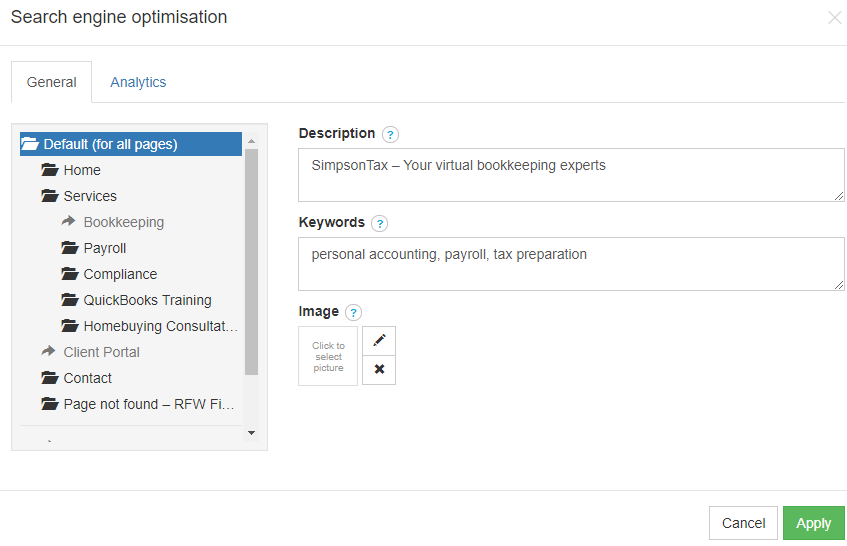This screenshot has height=546, width=847.
Task: Click the page tree scroll down arrow
Action: (251, 433)
